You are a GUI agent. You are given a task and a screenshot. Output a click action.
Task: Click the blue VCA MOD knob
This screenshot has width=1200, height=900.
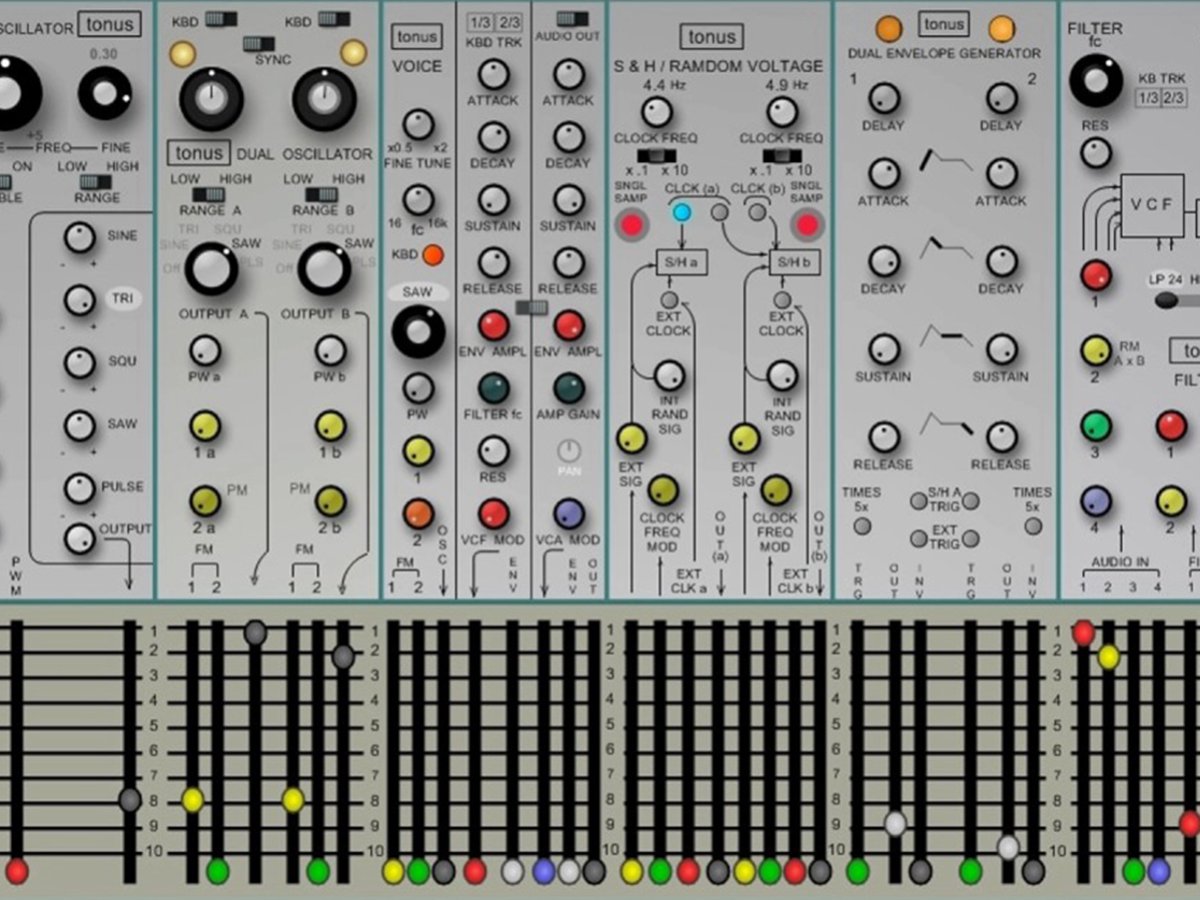tap(569, 513)
